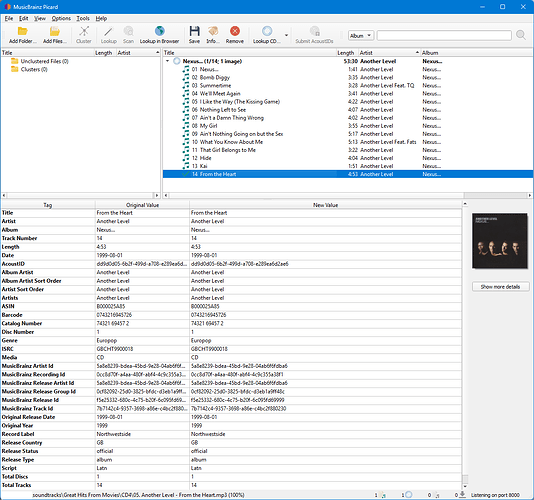Open the Album search type dropdown
The image size is (534, 500).
tap(361, 35)
